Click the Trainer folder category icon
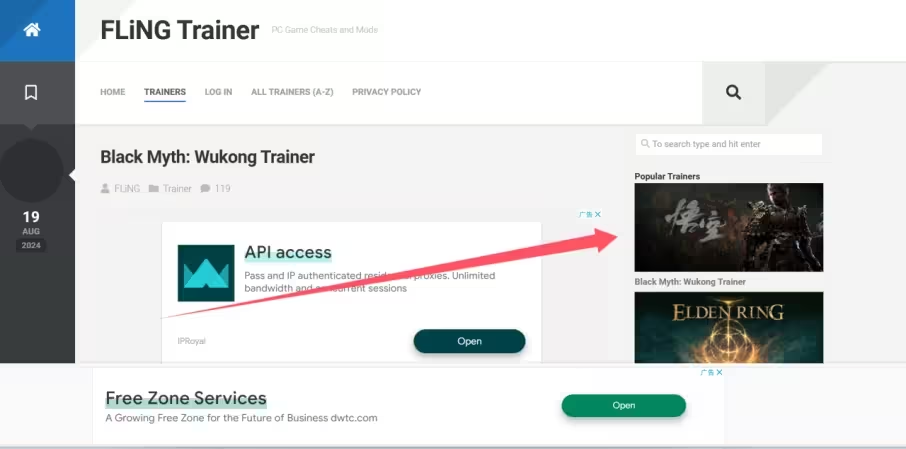This screenshot has width=906, height=449. pyautogui.click(x=154, y=188)
